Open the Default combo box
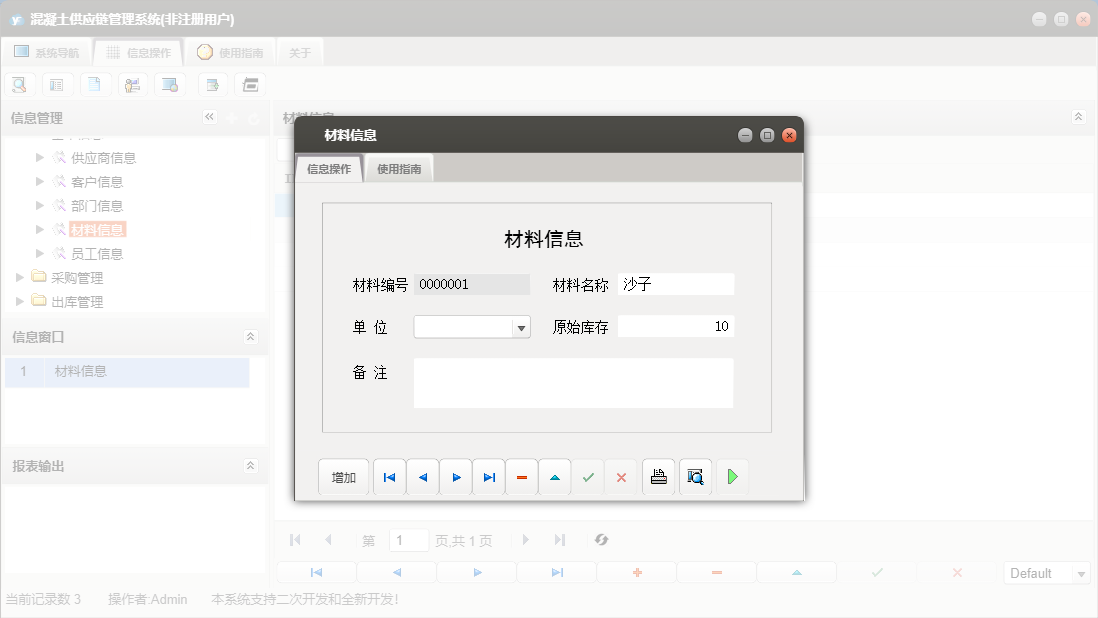This screenshot has width=1098, height=618. [1046, 573]
